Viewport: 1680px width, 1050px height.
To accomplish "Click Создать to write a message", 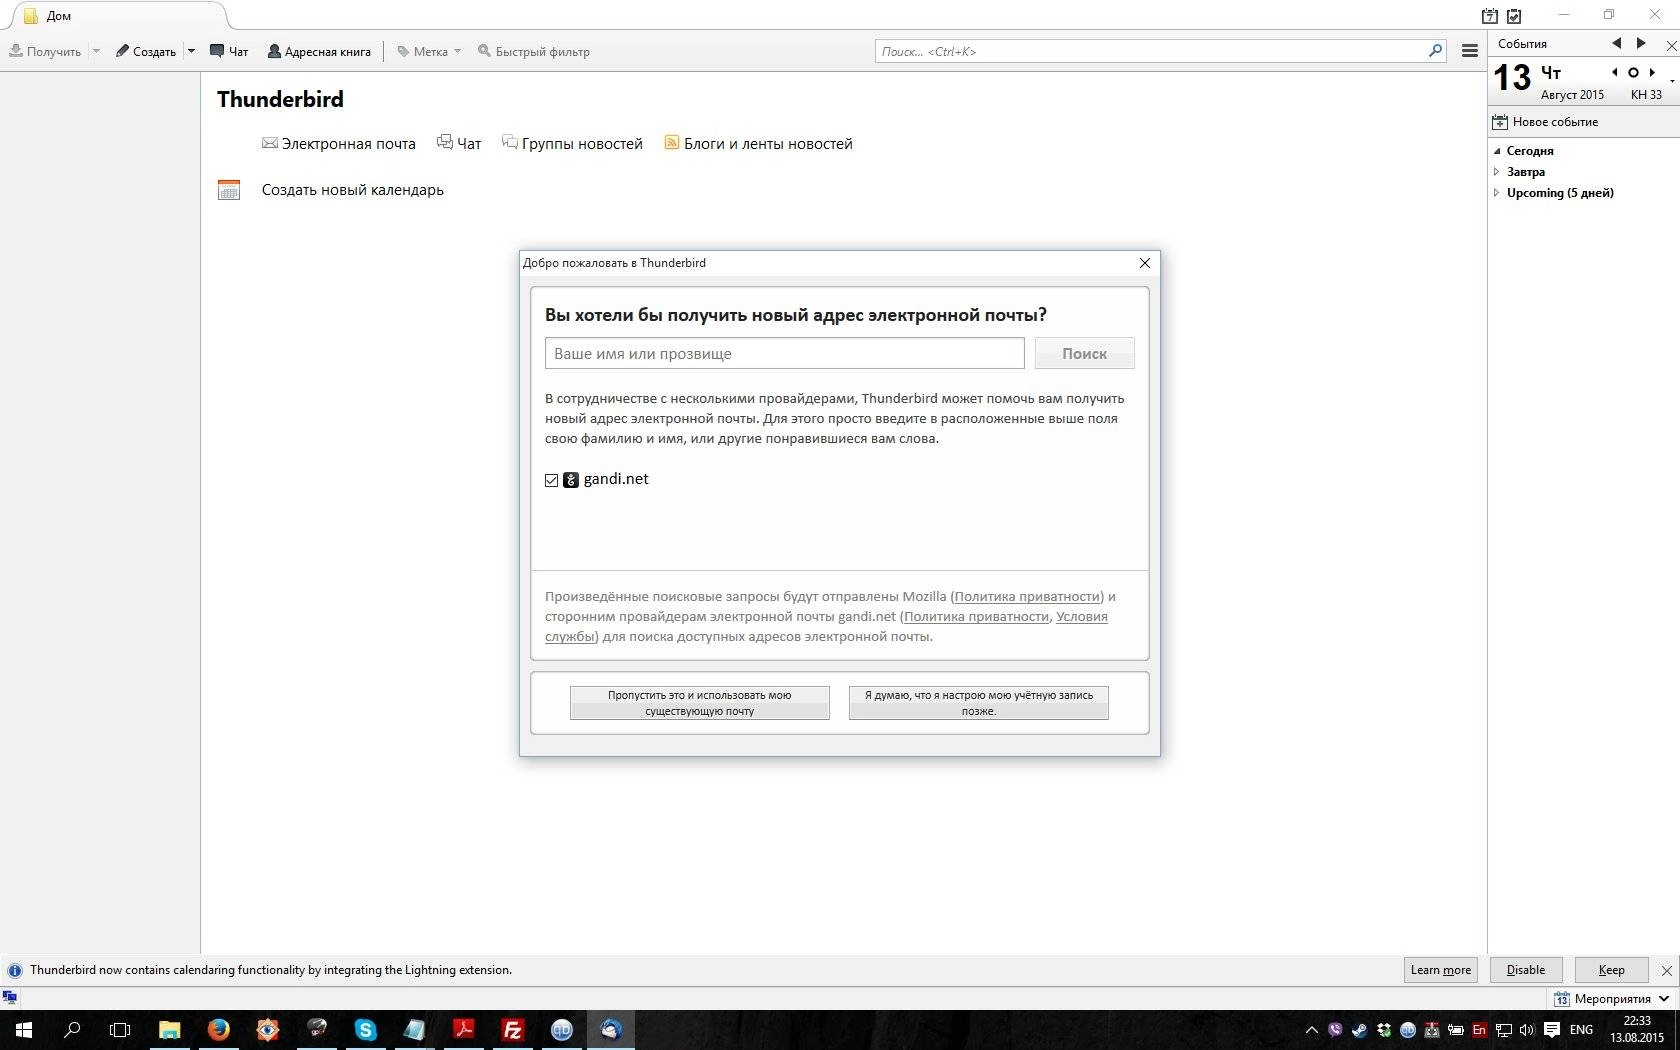I will (x=146, y=51).
